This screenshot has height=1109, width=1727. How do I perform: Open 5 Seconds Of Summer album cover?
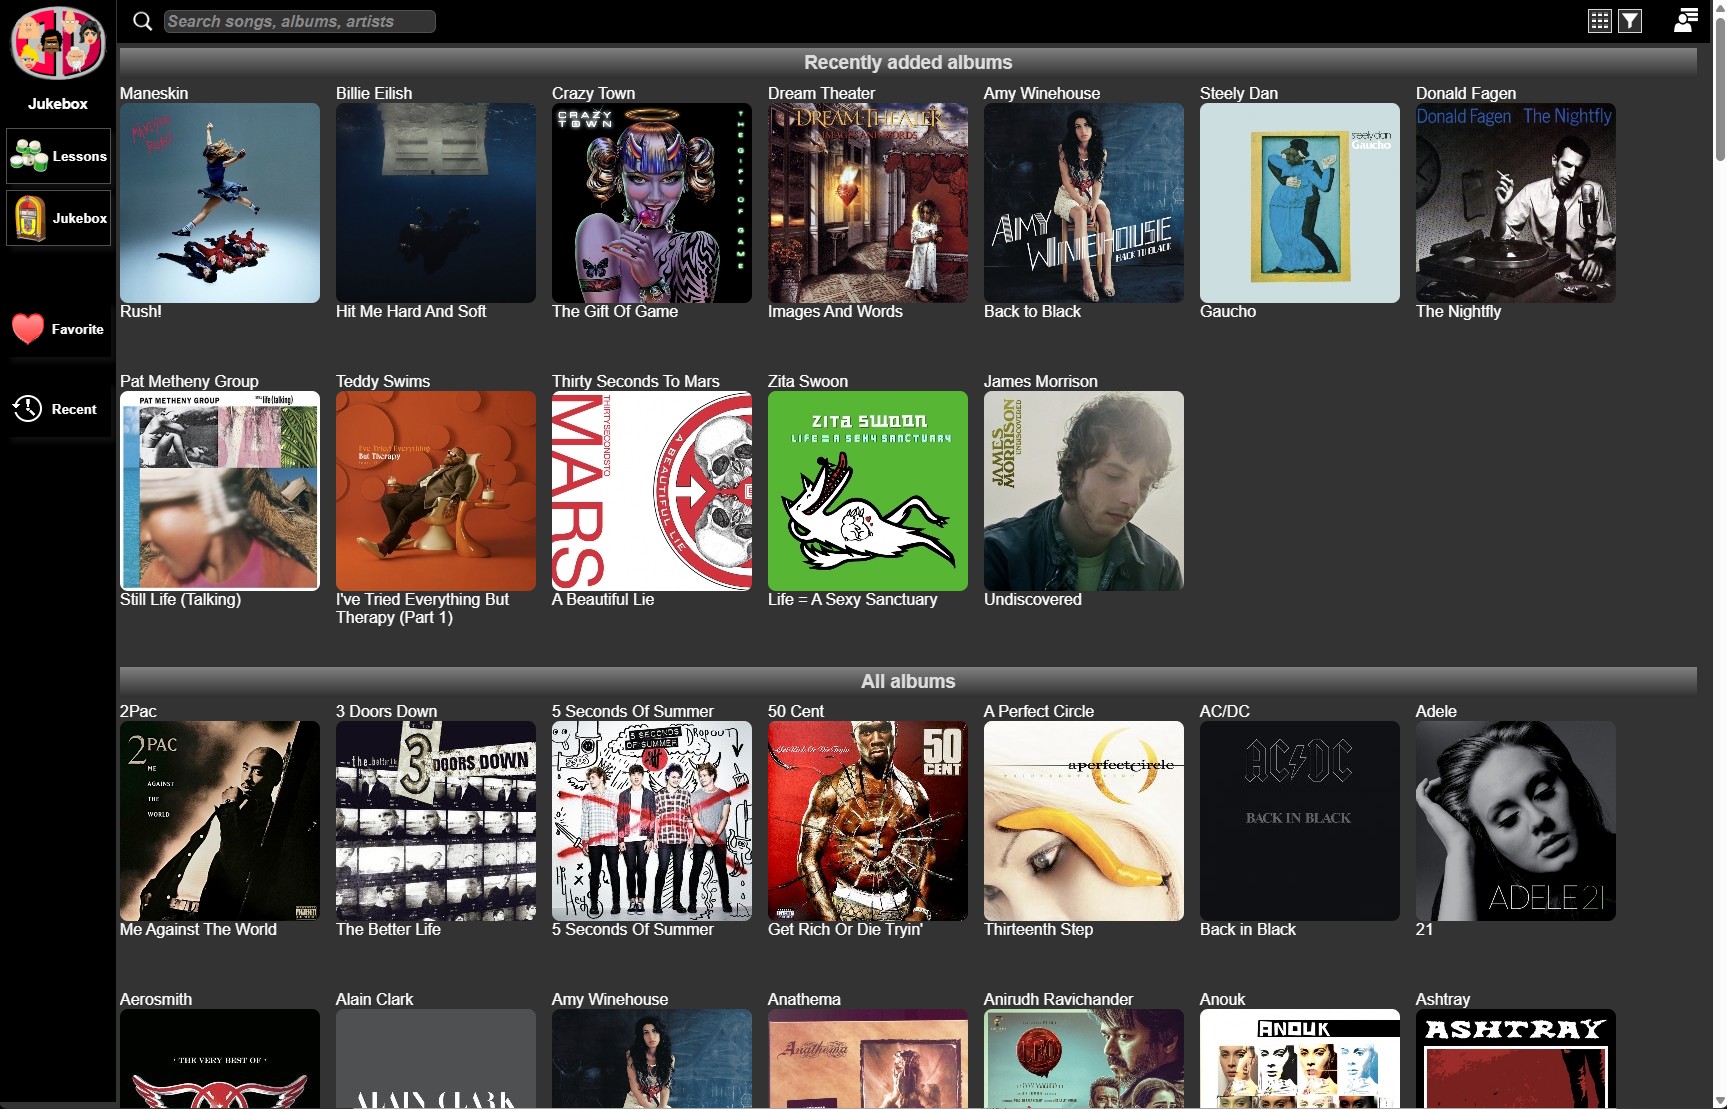pyautogui.click(x=652, y=821)
